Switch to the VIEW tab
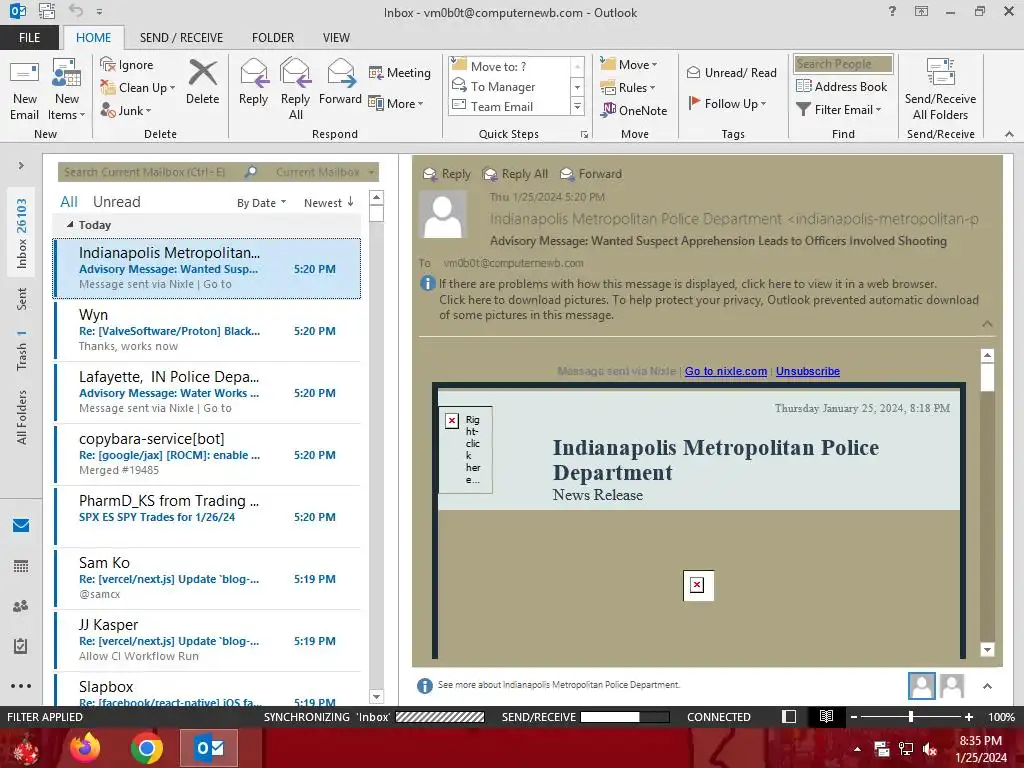Image resolution: width=1024 pixels, height=768 pixels. click(336, 38)
